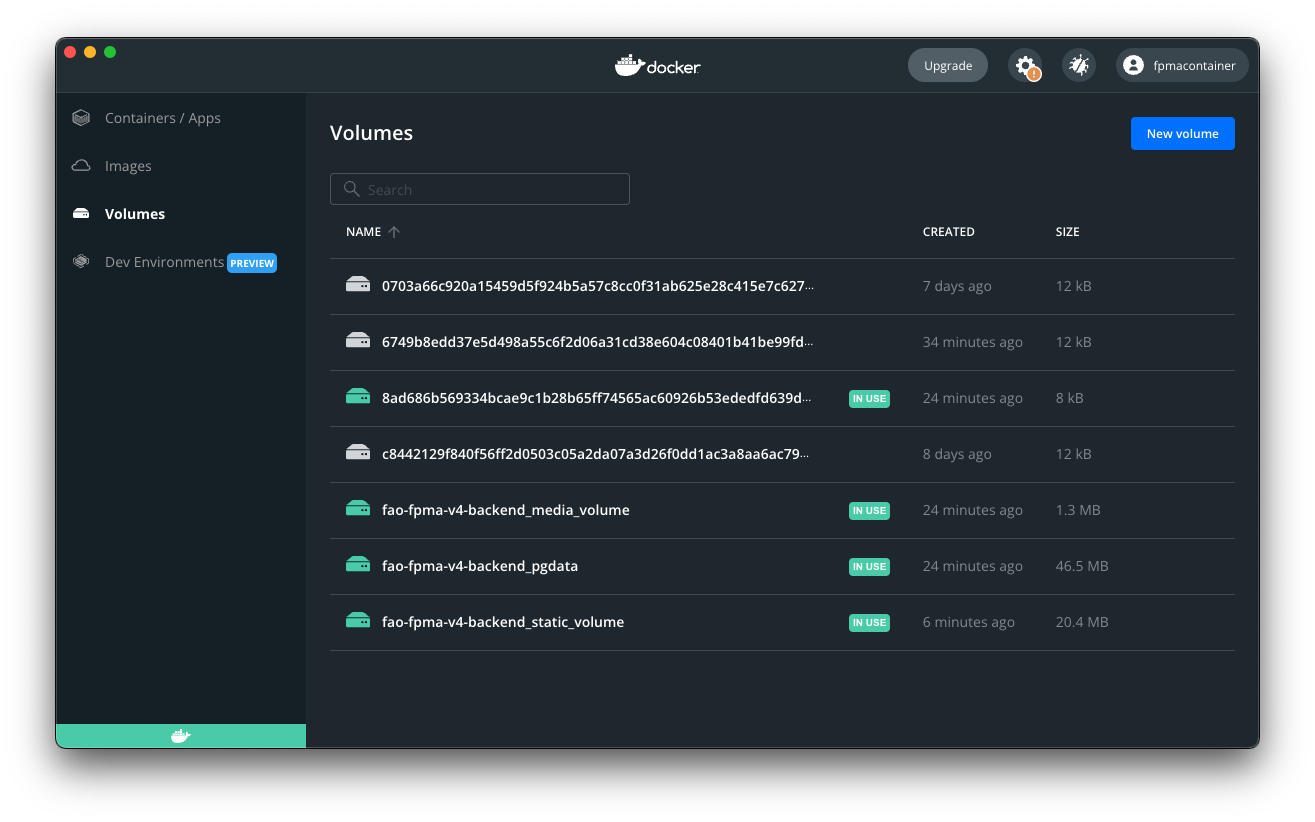This screenshot has height=822, width=1315.
Task: Click the Containers / Apps cube icon
Action: pos(81,118)
